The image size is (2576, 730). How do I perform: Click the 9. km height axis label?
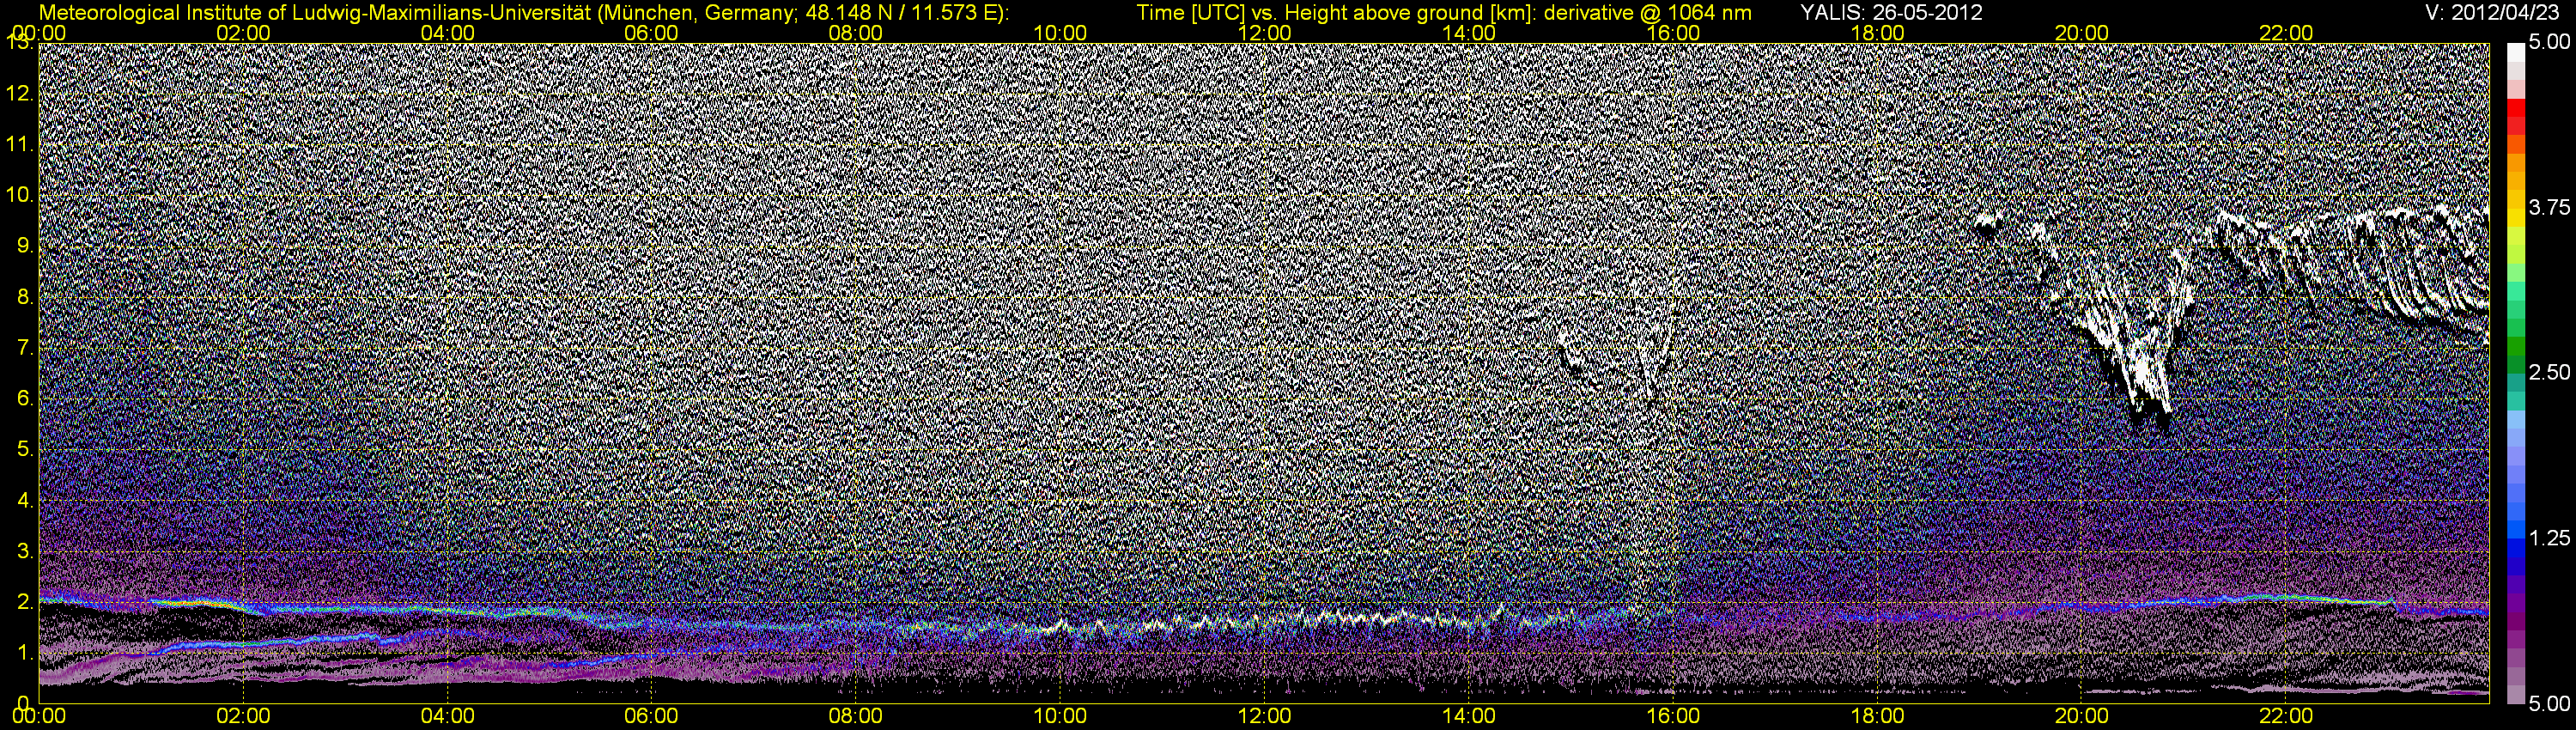click(x=24, y=246)
